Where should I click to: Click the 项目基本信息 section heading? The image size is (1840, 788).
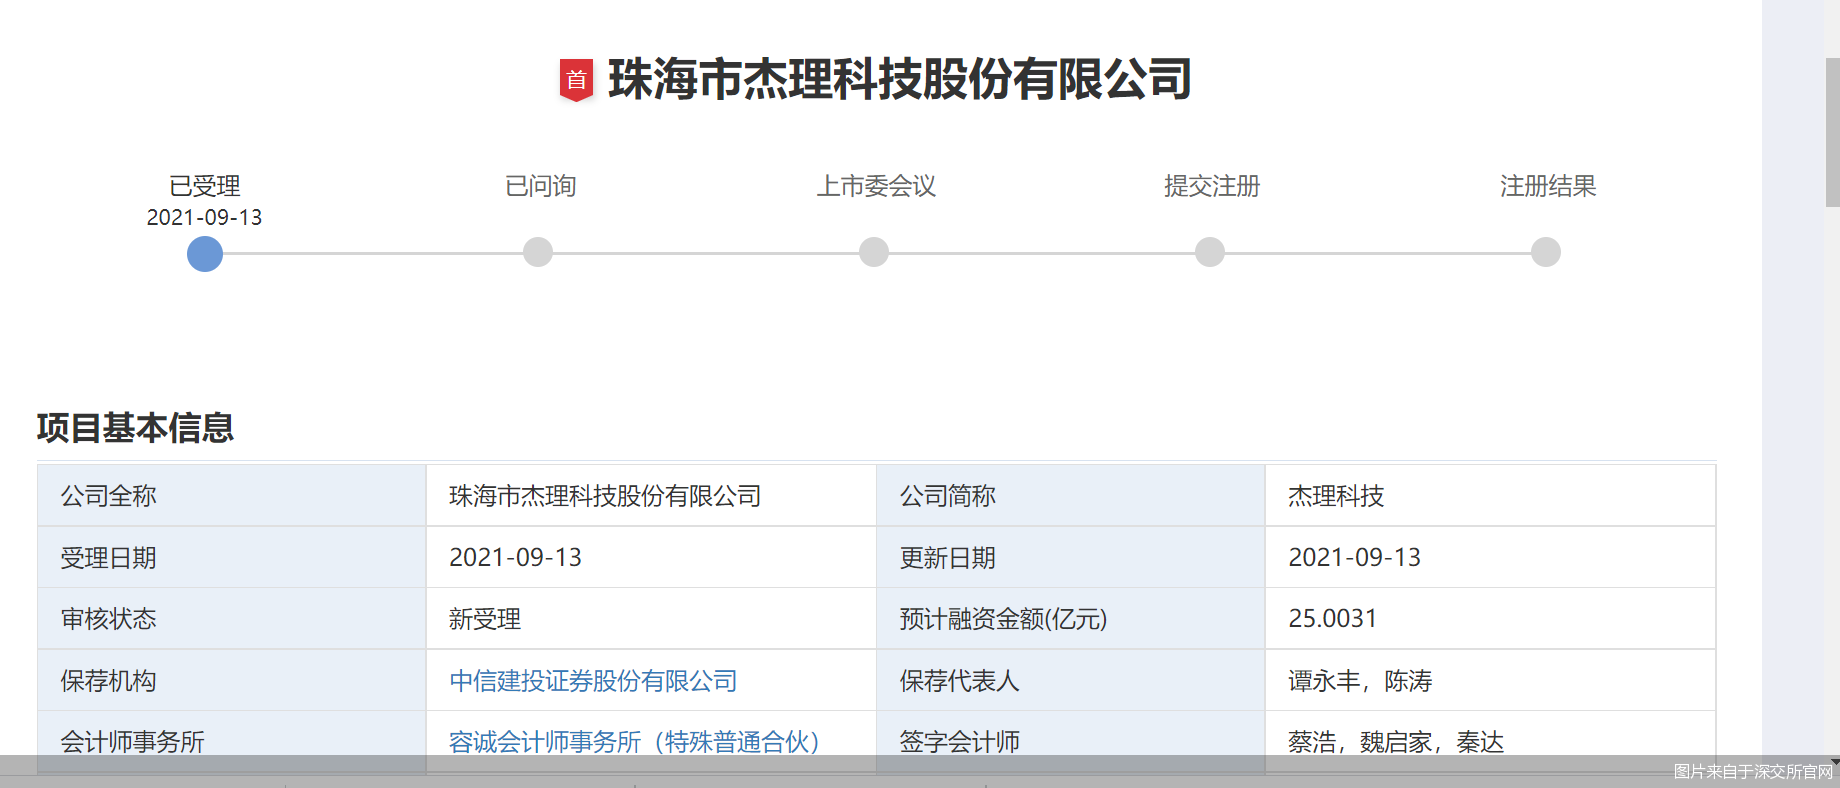[135, 428]
